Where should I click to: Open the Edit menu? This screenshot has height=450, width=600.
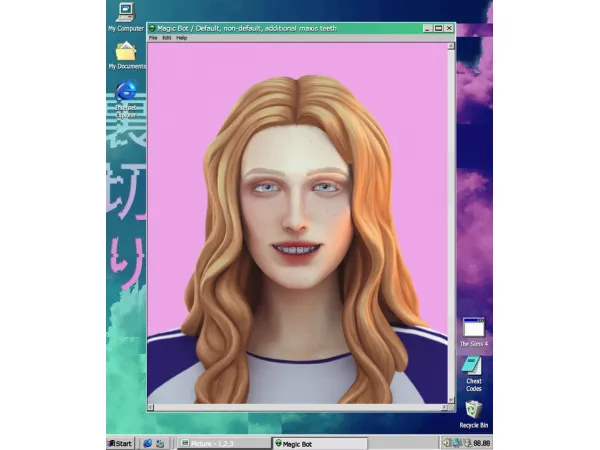(x=166, y=38)
